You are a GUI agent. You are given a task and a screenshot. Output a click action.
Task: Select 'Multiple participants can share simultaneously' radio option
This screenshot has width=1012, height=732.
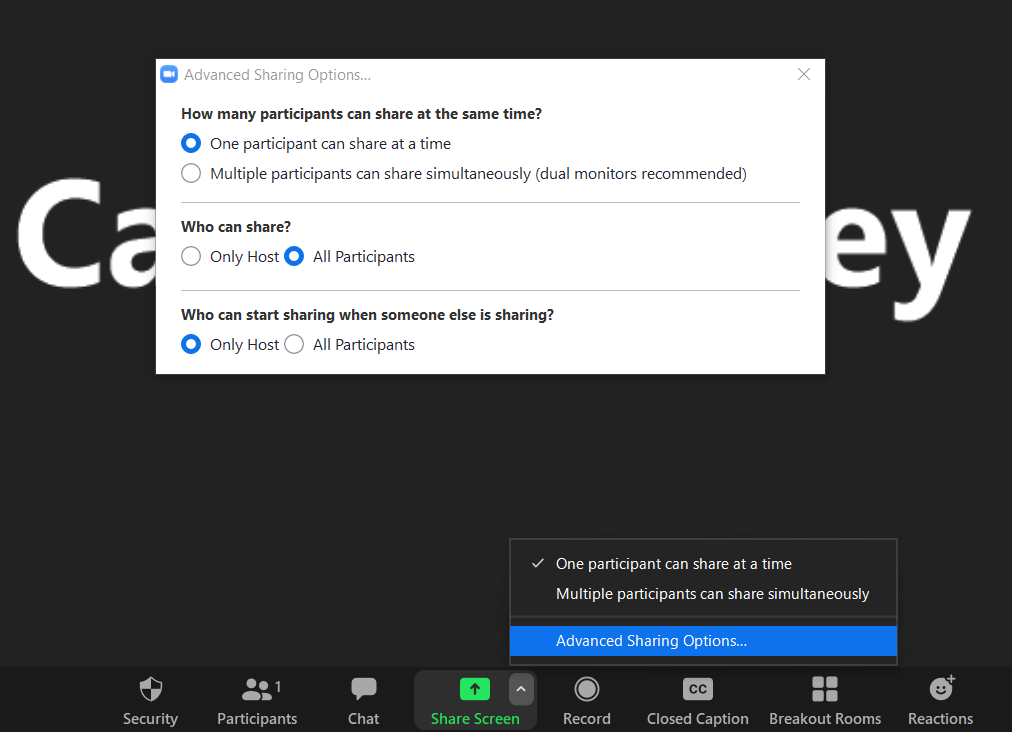191,173
